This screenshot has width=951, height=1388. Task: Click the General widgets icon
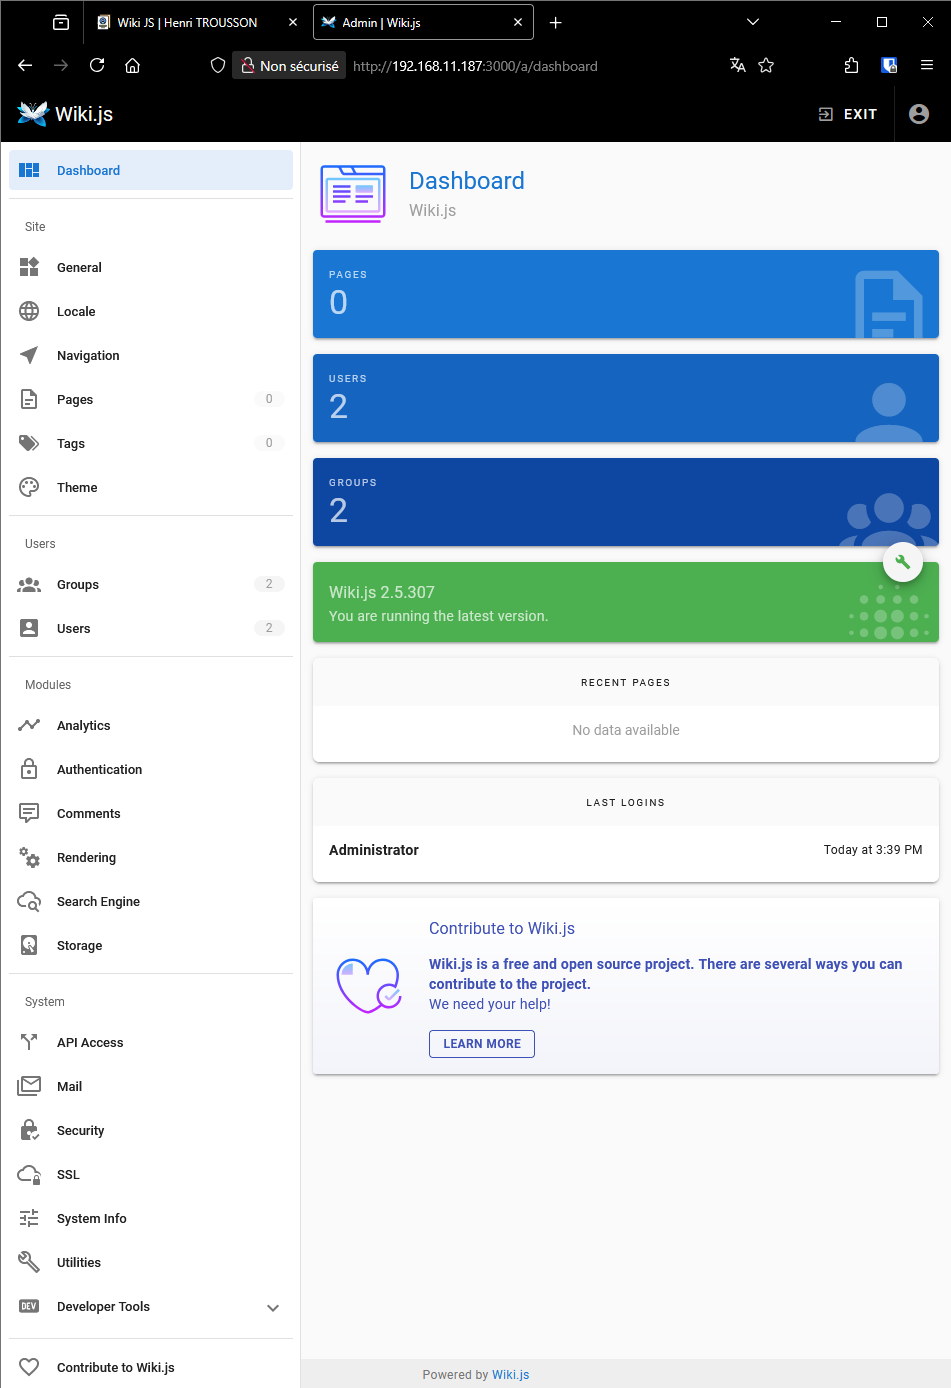coord(29,267)
